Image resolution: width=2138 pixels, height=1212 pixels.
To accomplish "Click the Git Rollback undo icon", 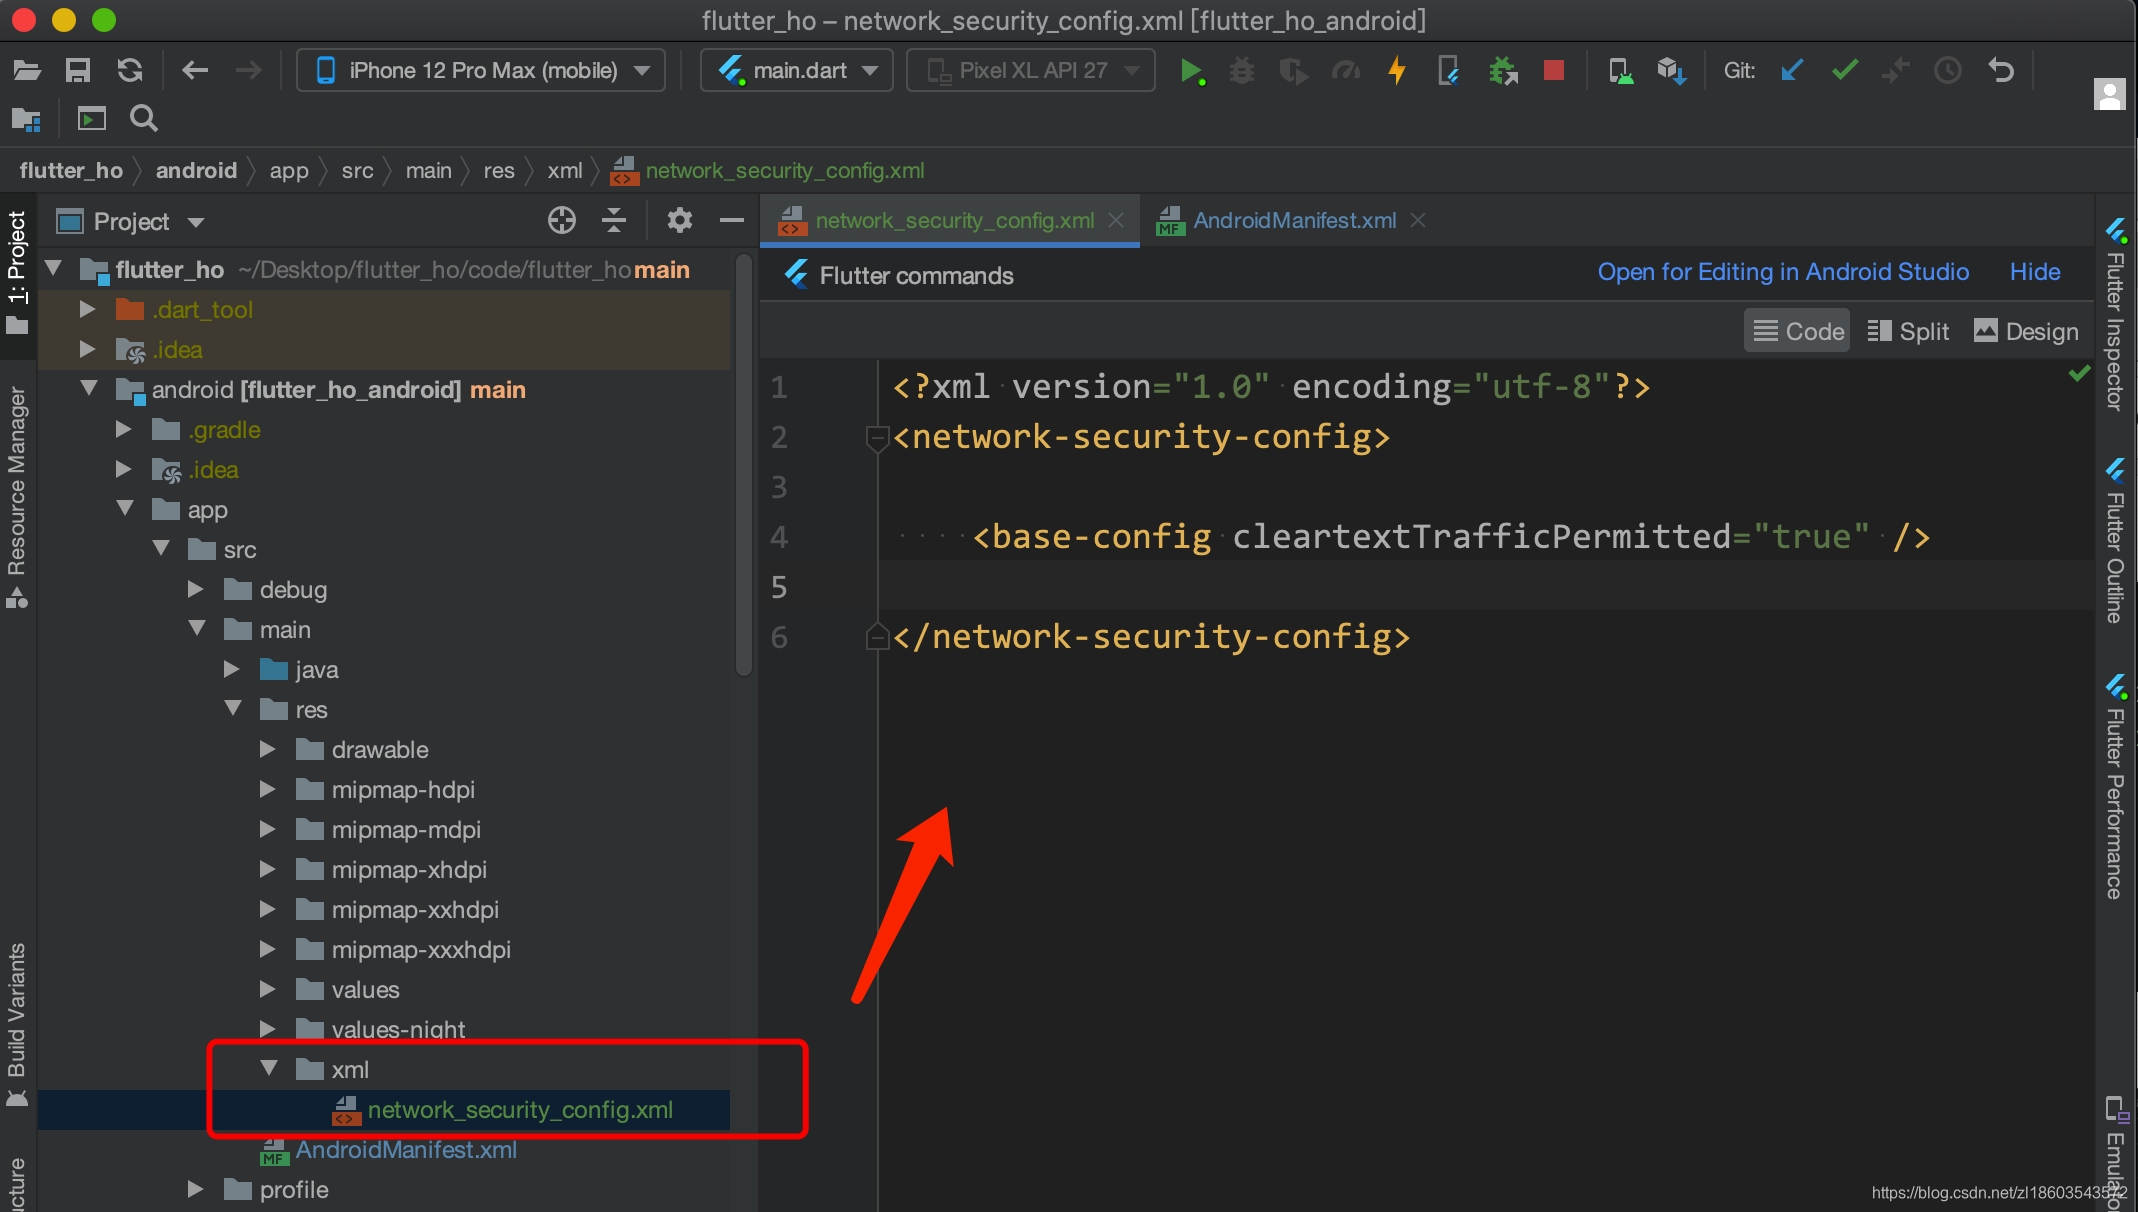I will 2001,70.
